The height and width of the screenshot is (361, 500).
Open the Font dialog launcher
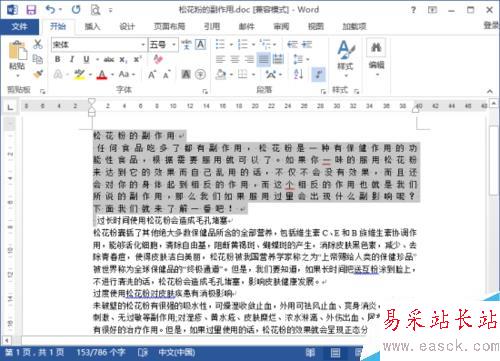[205, 91]
